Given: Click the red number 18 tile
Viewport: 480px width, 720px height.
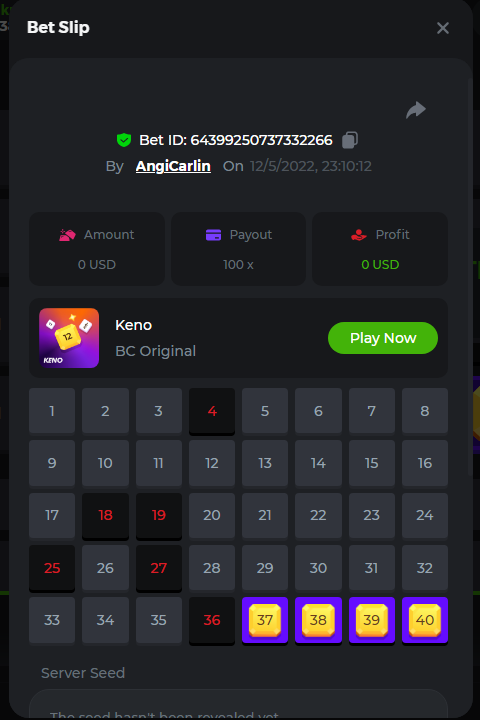Looking at the screenshot, I should [x=105, y=516].
